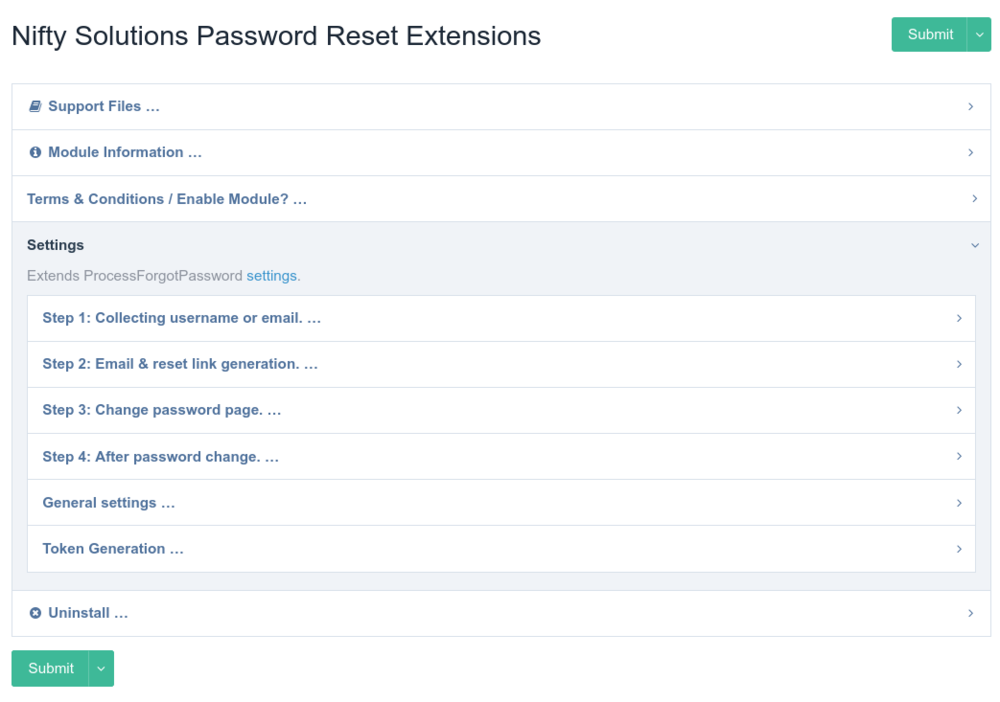Expand Step 2: Email & reset link generation

point(180,364)
